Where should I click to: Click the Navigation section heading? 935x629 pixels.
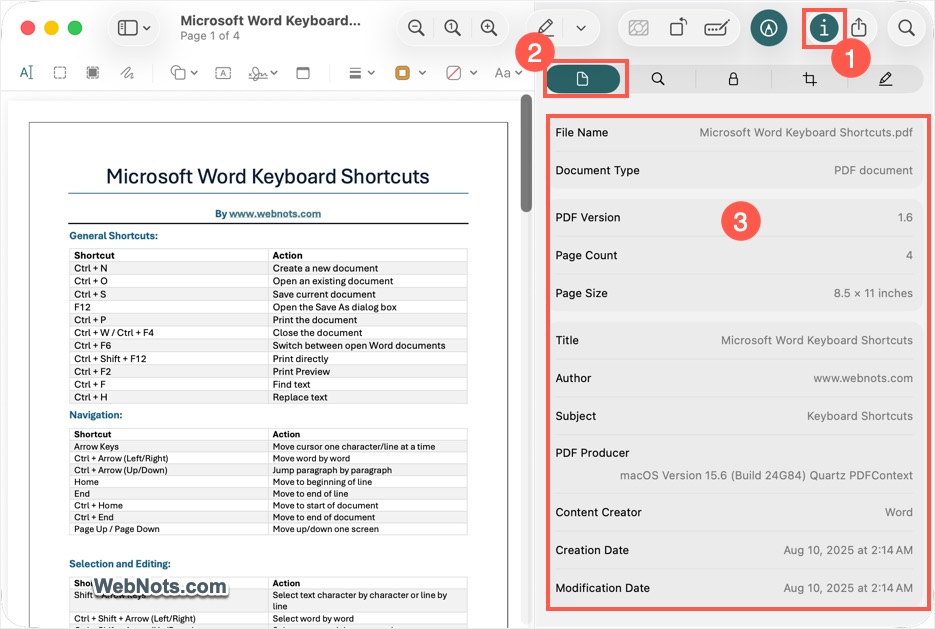pyautogui.click(x=95, y=414)
